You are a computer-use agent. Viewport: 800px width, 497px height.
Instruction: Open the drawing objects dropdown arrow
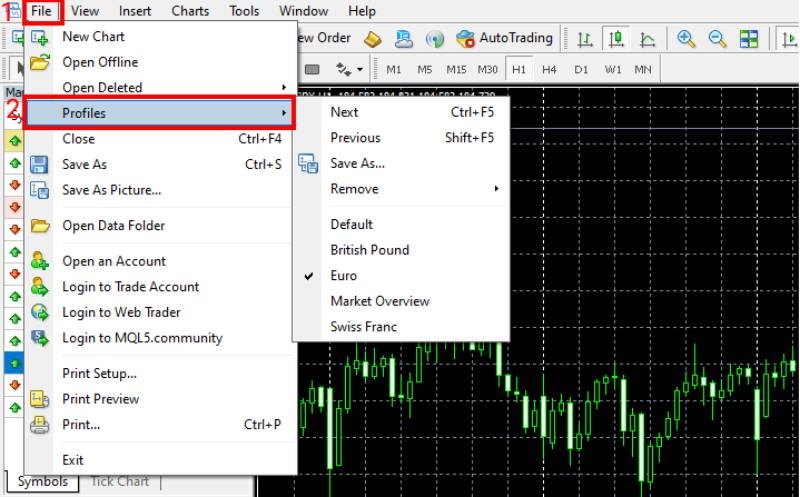coord(360,69)
